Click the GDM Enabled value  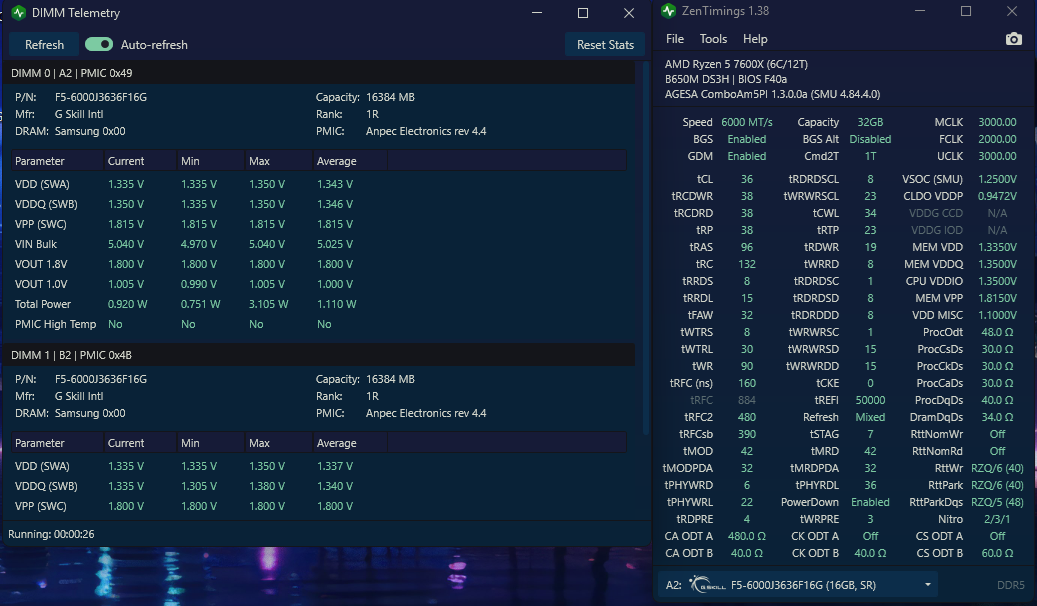(x=747, y=157)
